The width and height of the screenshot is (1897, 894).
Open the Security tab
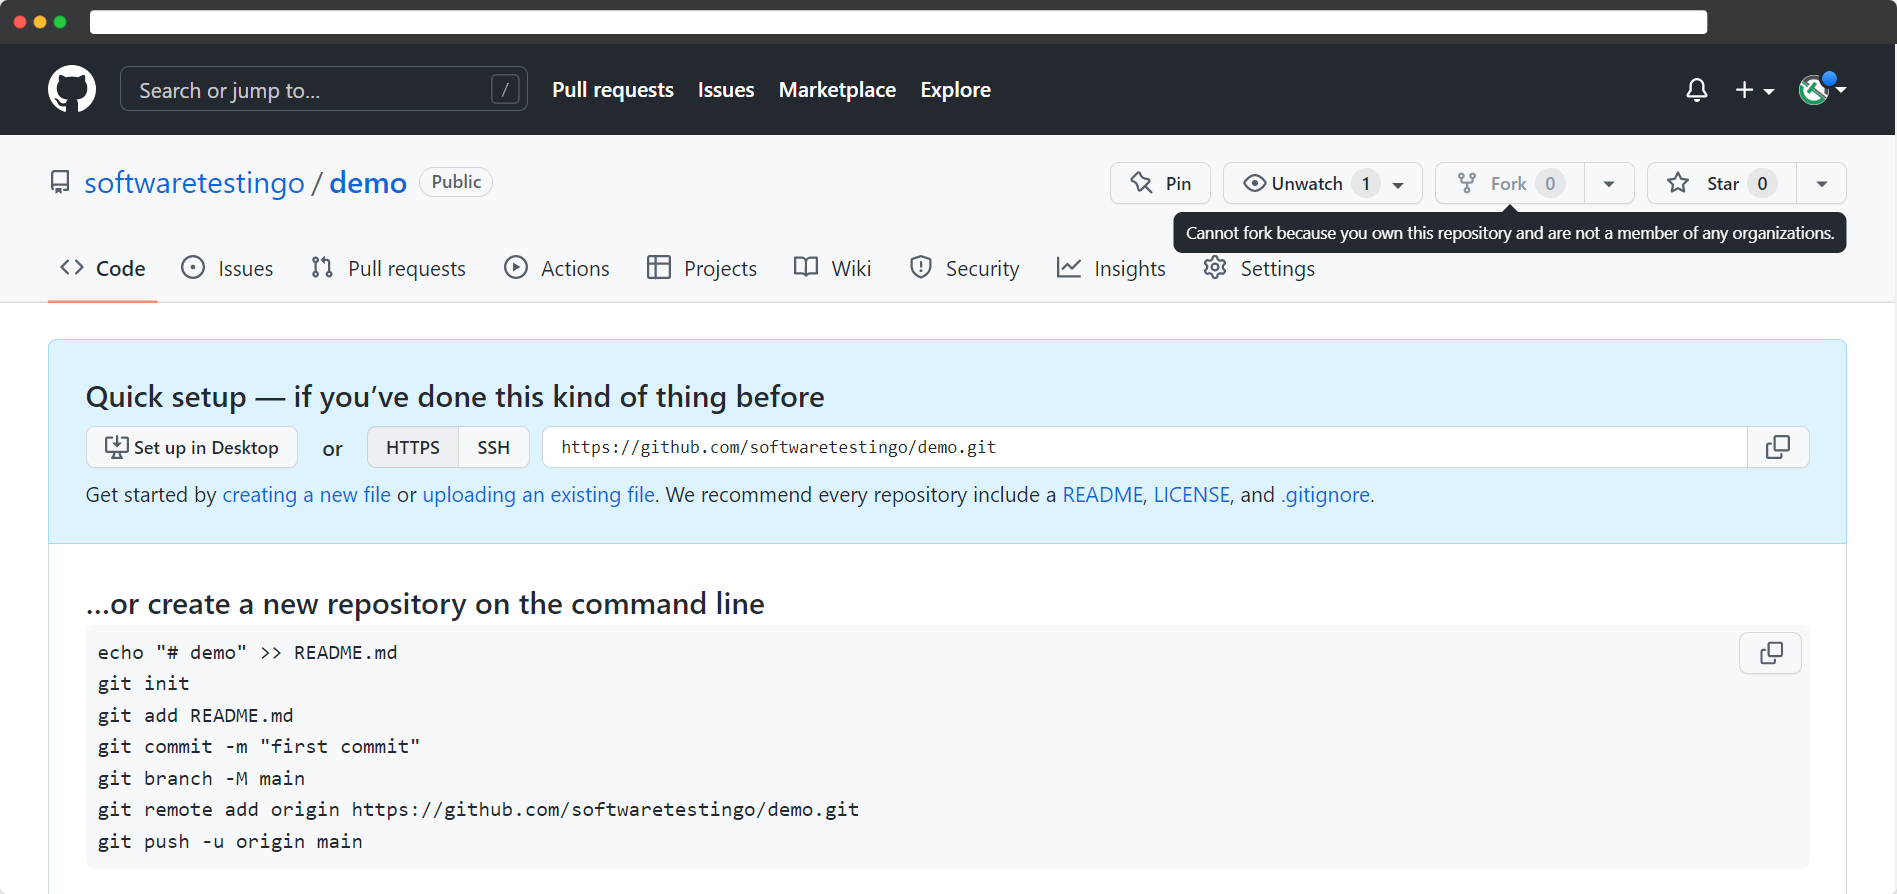(x=964, y=268)
